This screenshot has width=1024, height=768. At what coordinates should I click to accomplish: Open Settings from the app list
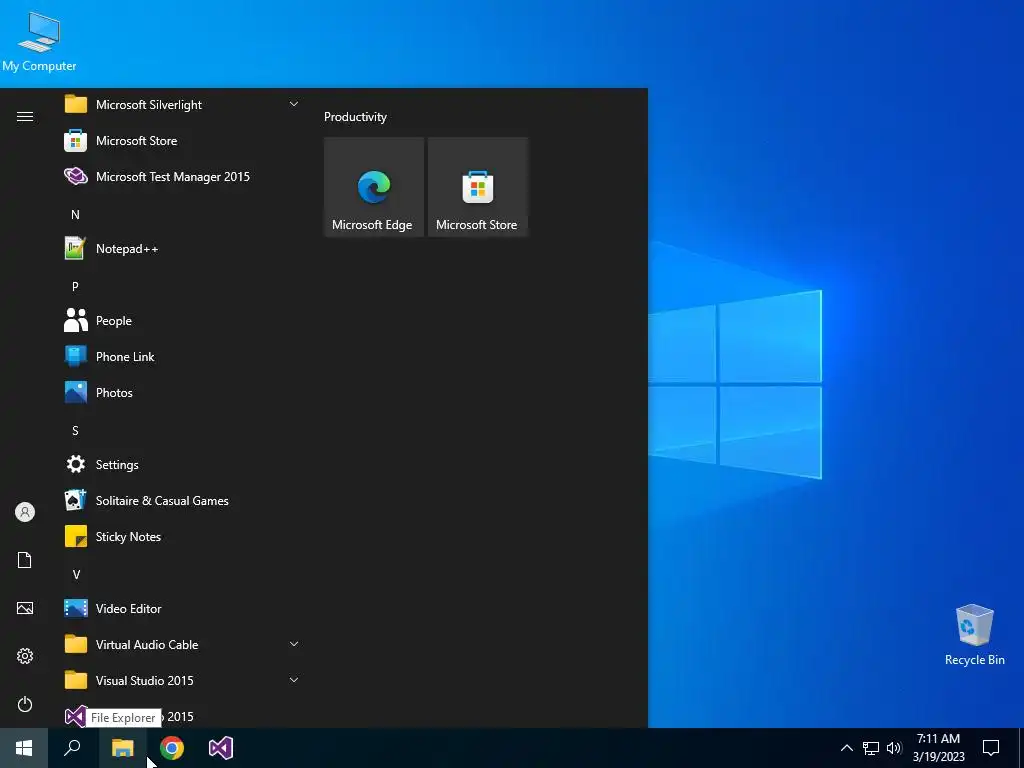[182, 464]
